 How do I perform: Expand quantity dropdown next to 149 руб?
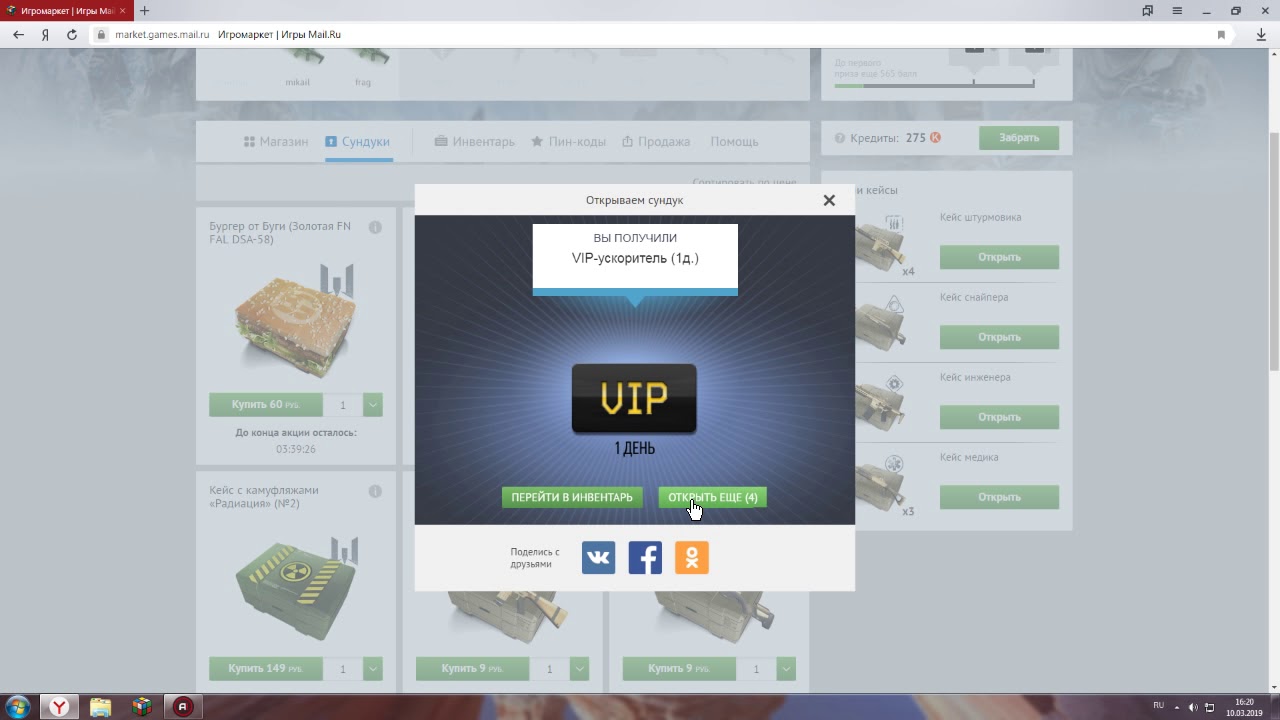point(373,669)
